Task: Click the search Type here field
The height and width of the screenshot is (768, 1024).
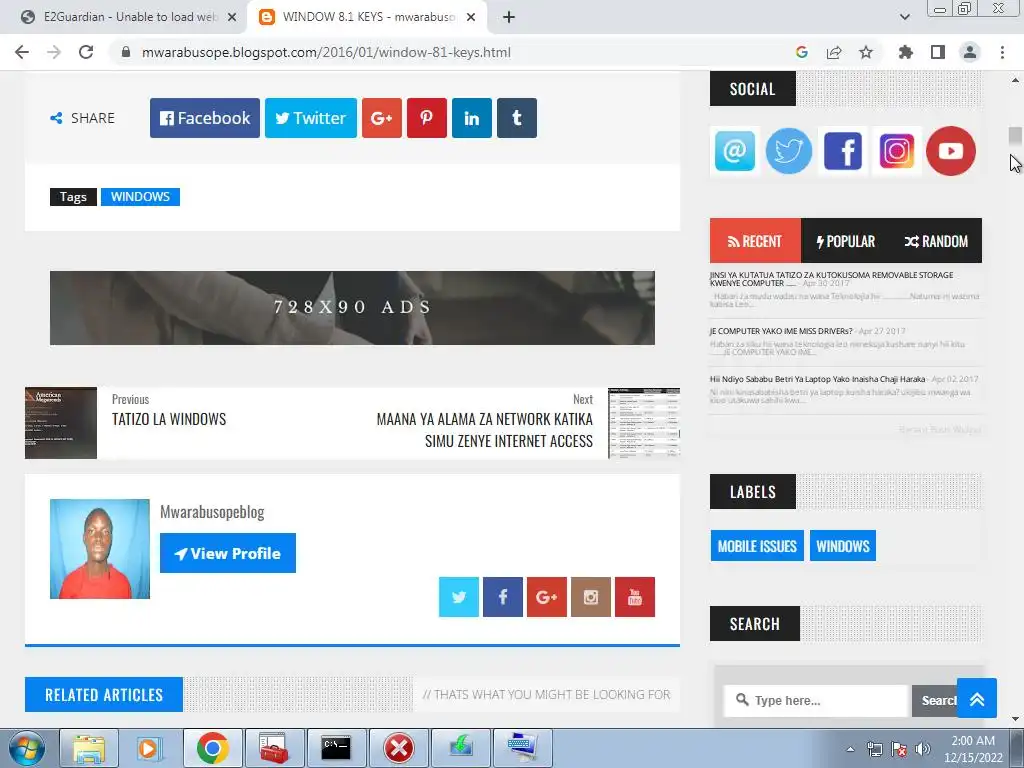Action: [816, 701]
